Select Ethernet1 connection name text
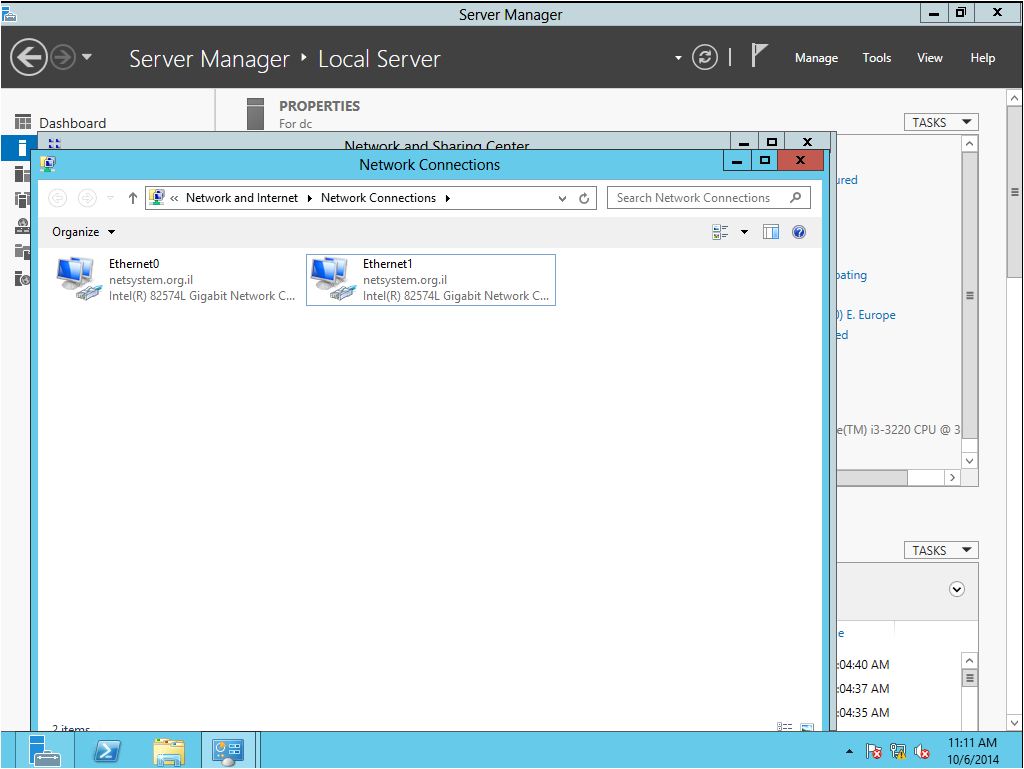 click(x=387, y=264)
